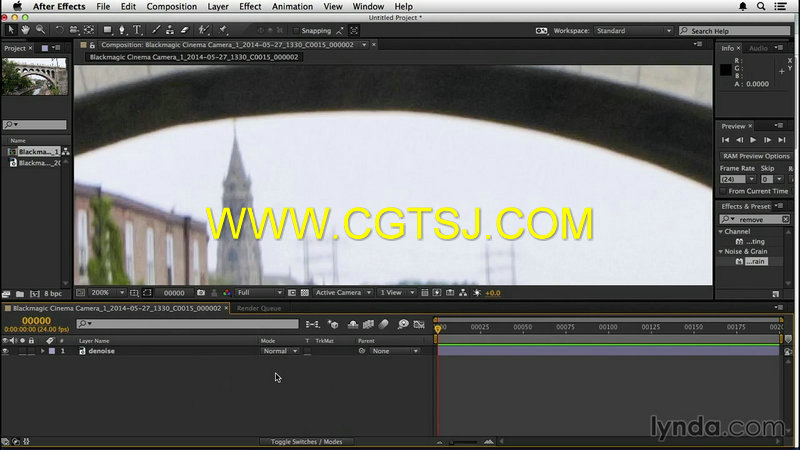Viewport: 800px width, 450px height.
Task: Switch to the Audio panel tab
Action: 758,48
